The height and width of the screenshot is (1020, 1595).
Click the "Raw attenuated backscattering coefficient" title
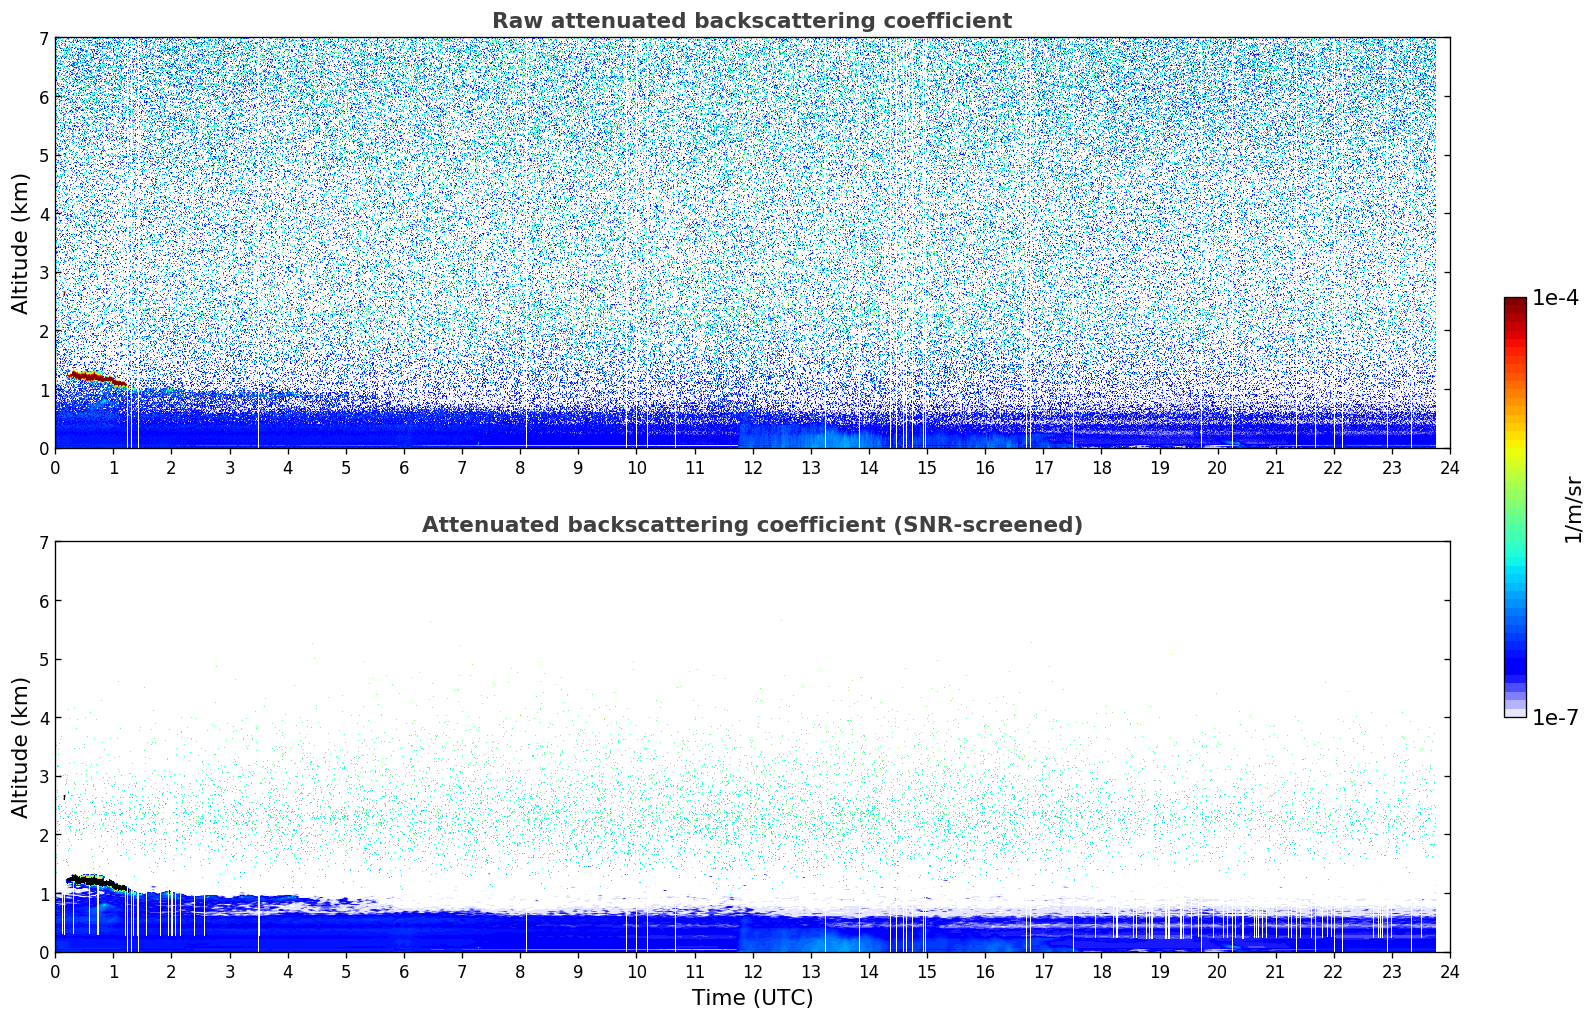[x=752, y=21]
